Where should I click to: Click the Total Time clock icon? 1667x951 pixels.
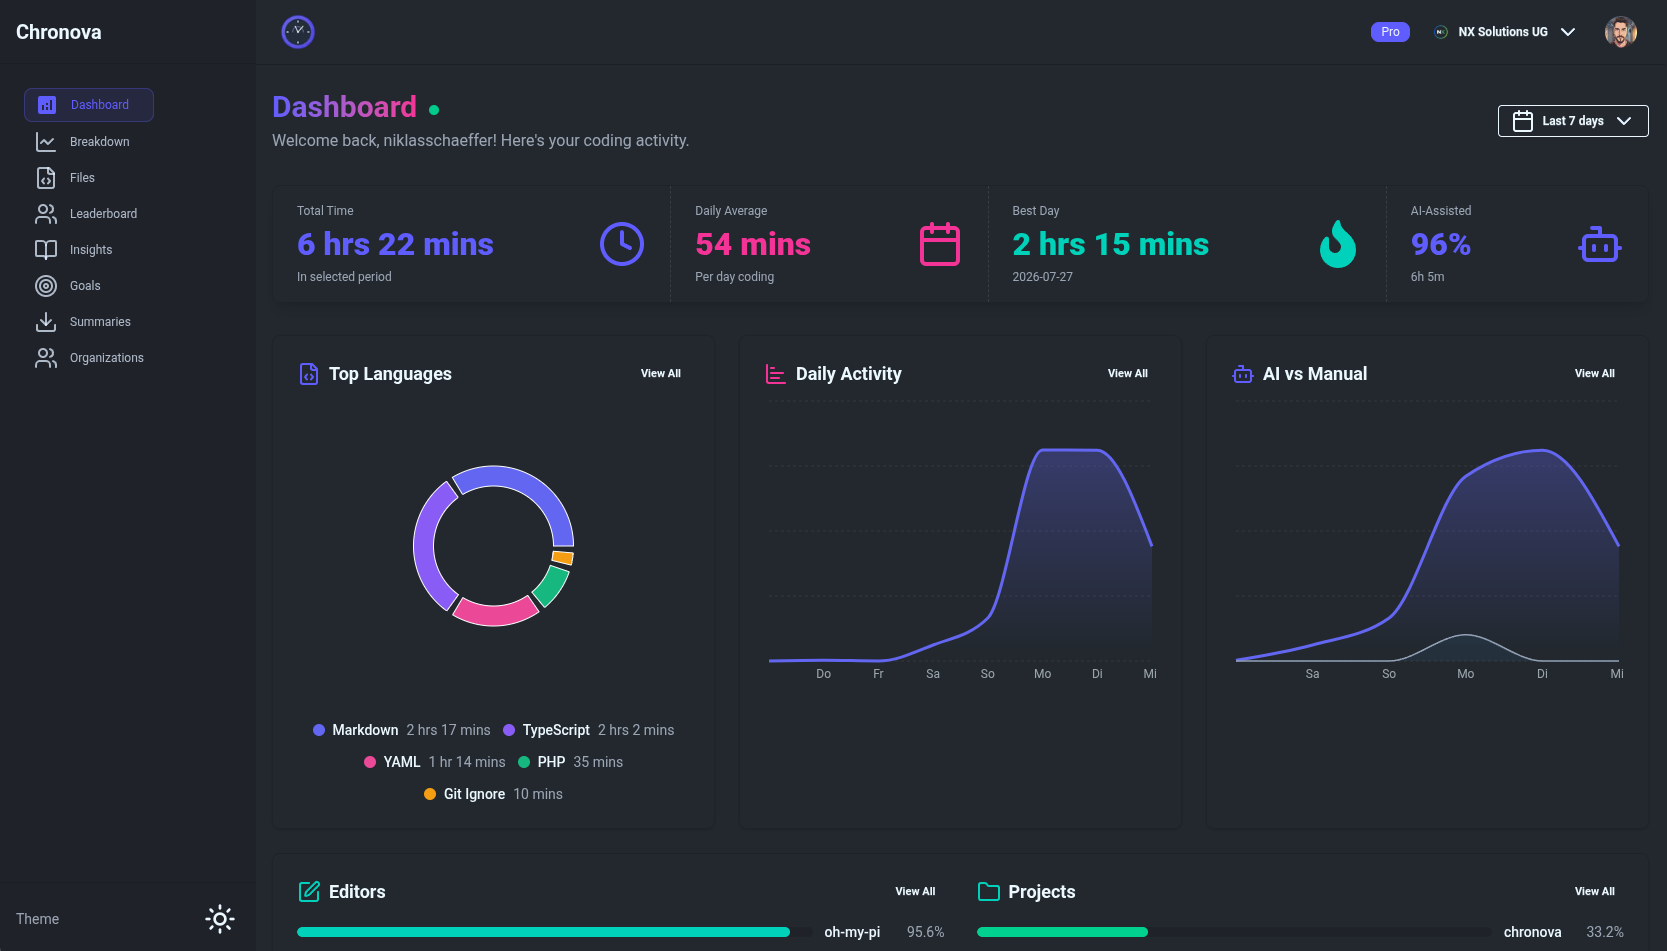[622, 244]
